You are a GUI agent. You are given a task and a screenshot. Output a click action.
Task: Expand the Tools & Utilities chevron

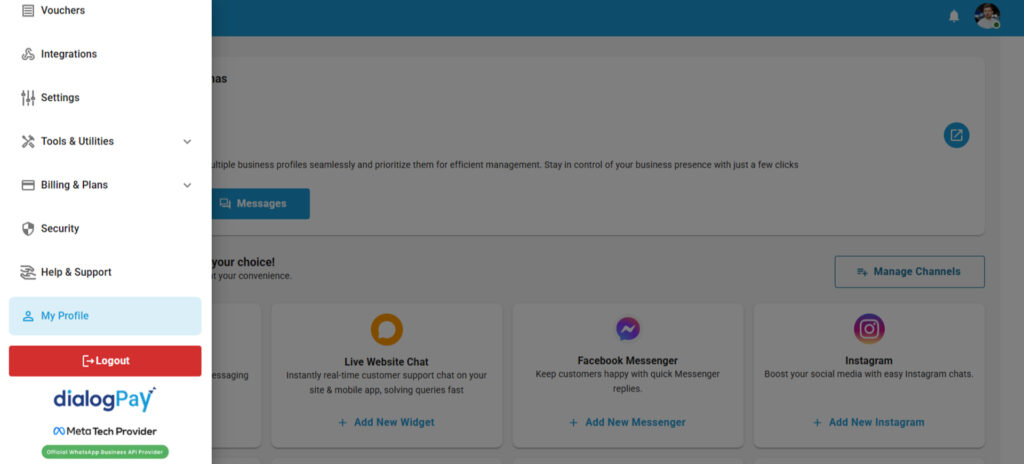(187, 142)
